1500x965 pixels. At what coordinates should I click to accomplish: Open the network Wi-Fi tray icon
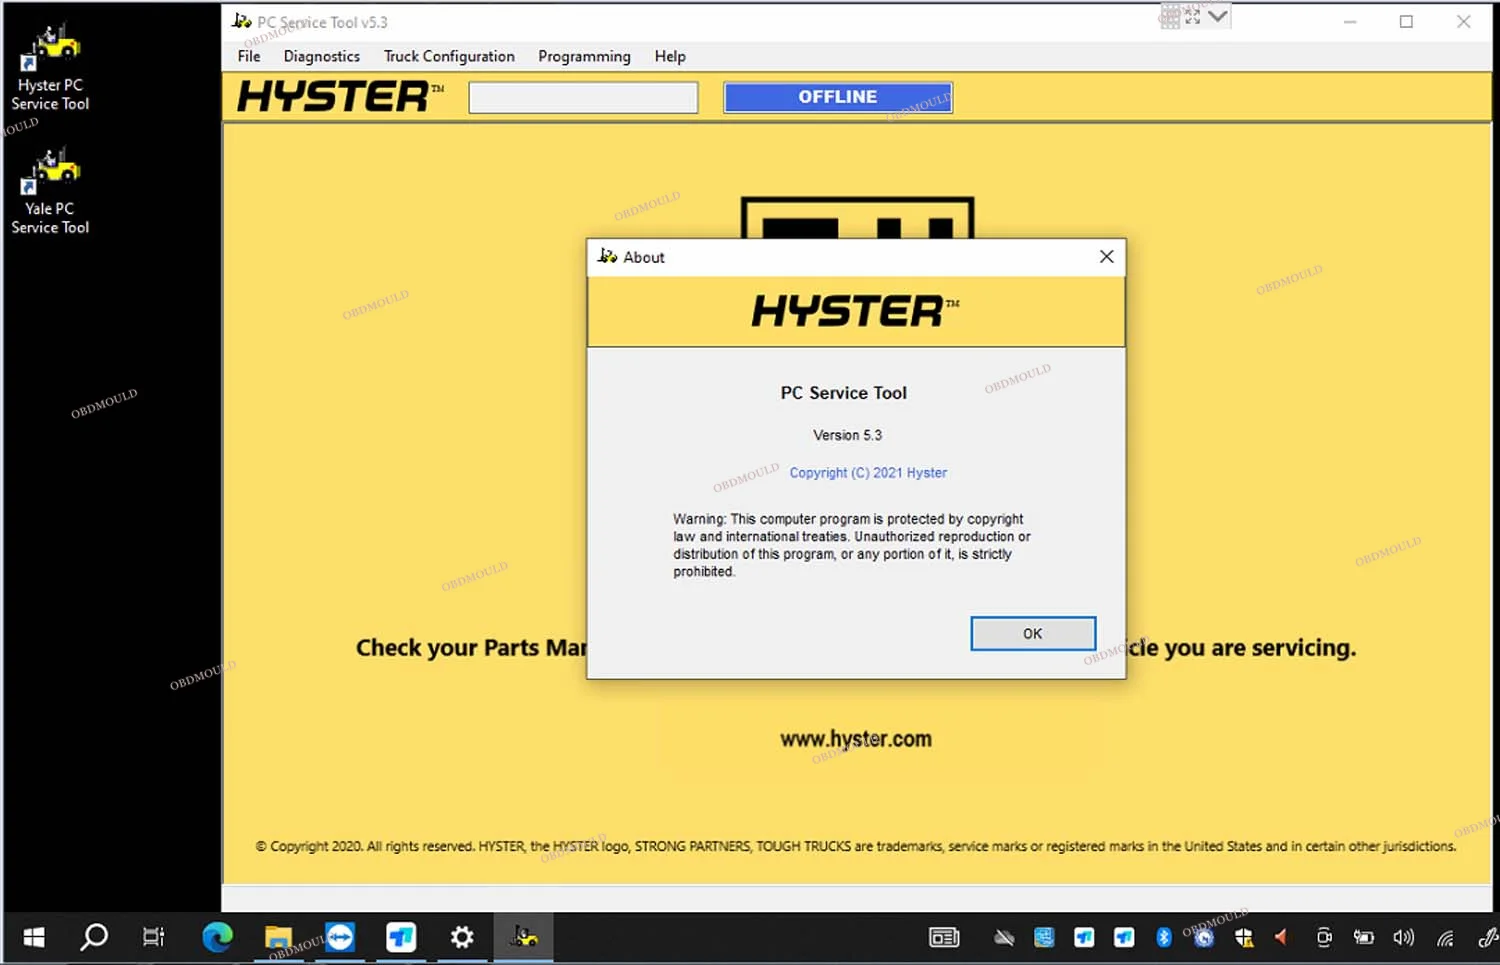1445,937
